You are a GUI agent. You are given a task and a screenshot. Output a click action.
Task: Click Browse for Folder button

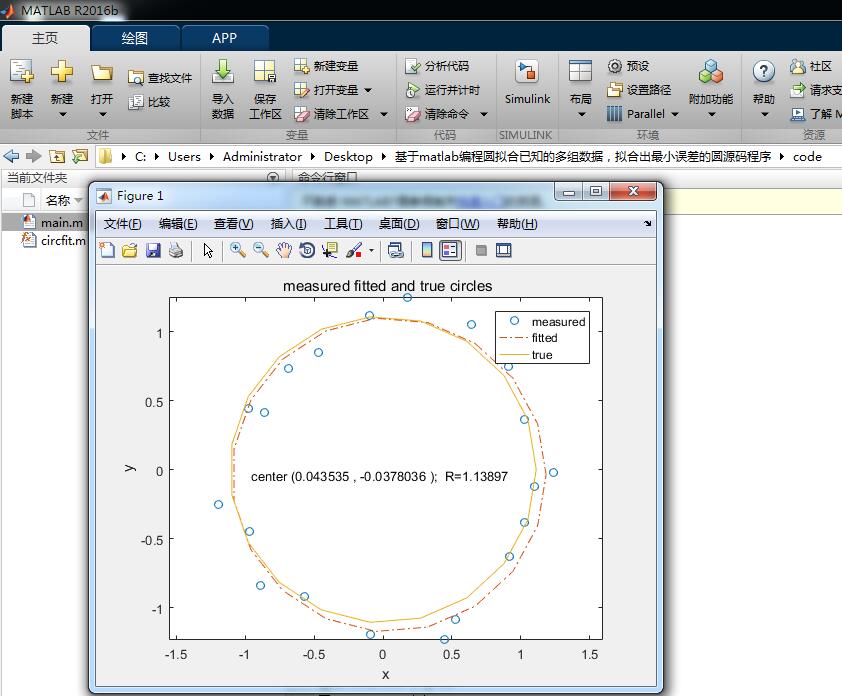[80, 156]
